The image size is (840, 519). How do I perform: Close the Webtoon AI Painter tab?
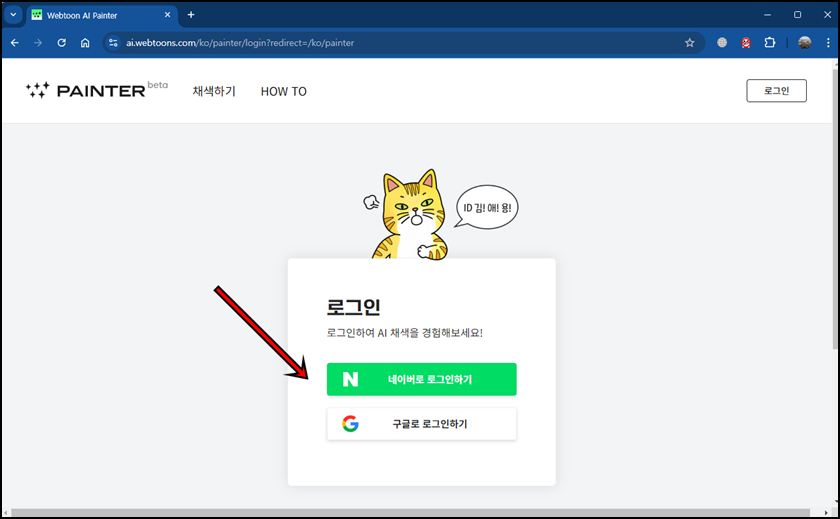[167, 15]
